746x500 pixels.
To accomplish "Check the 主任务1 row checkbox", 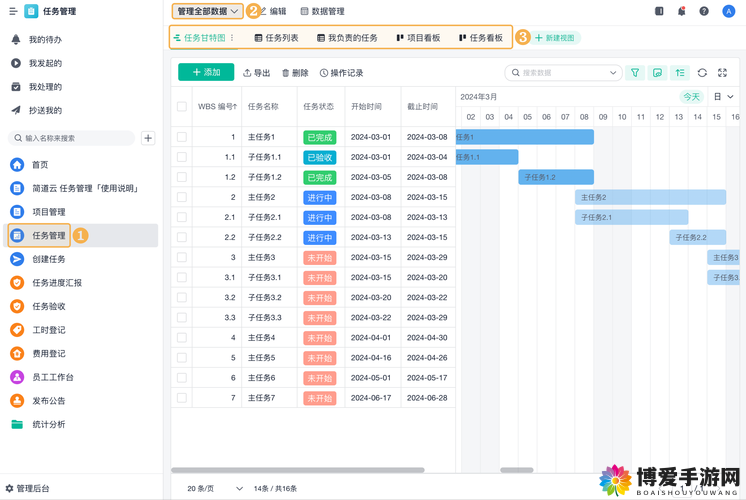I will coord(182,137).
